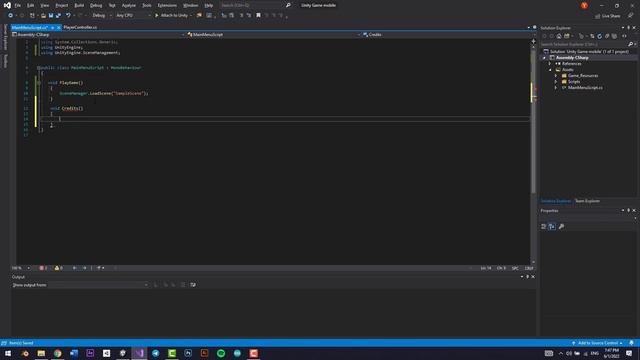The image size is (640, 360).
Task: Open the Debug configuration dropdown
Action: coord(102,16)
